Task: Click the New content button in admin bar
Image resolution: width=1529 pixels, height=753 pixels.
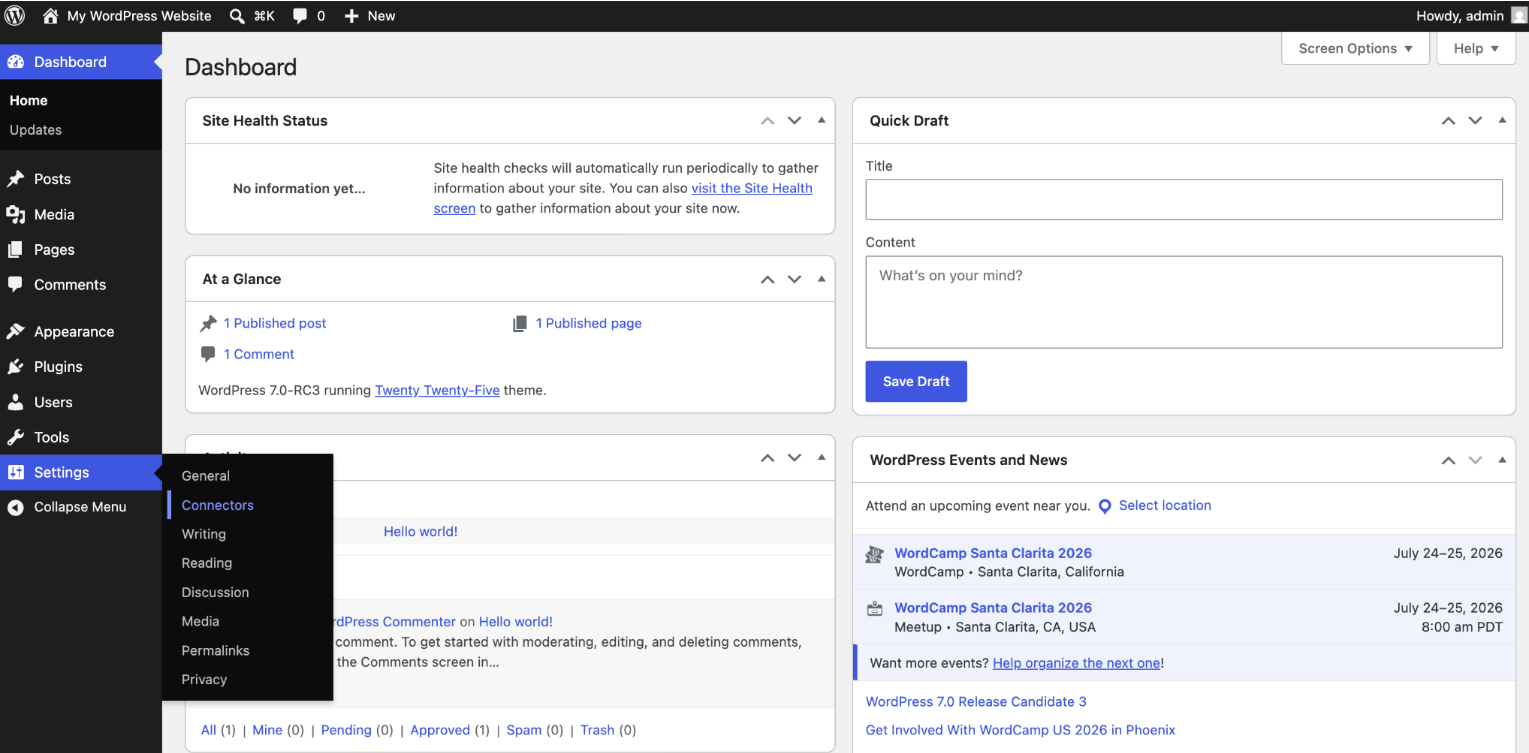Action: (370, 15)
